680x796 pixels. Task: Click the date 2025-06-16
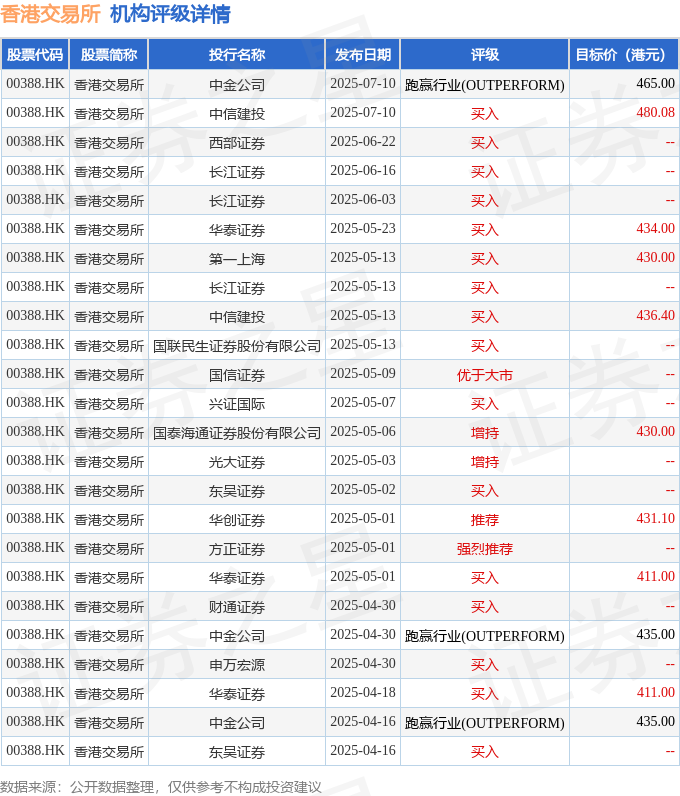363,170
